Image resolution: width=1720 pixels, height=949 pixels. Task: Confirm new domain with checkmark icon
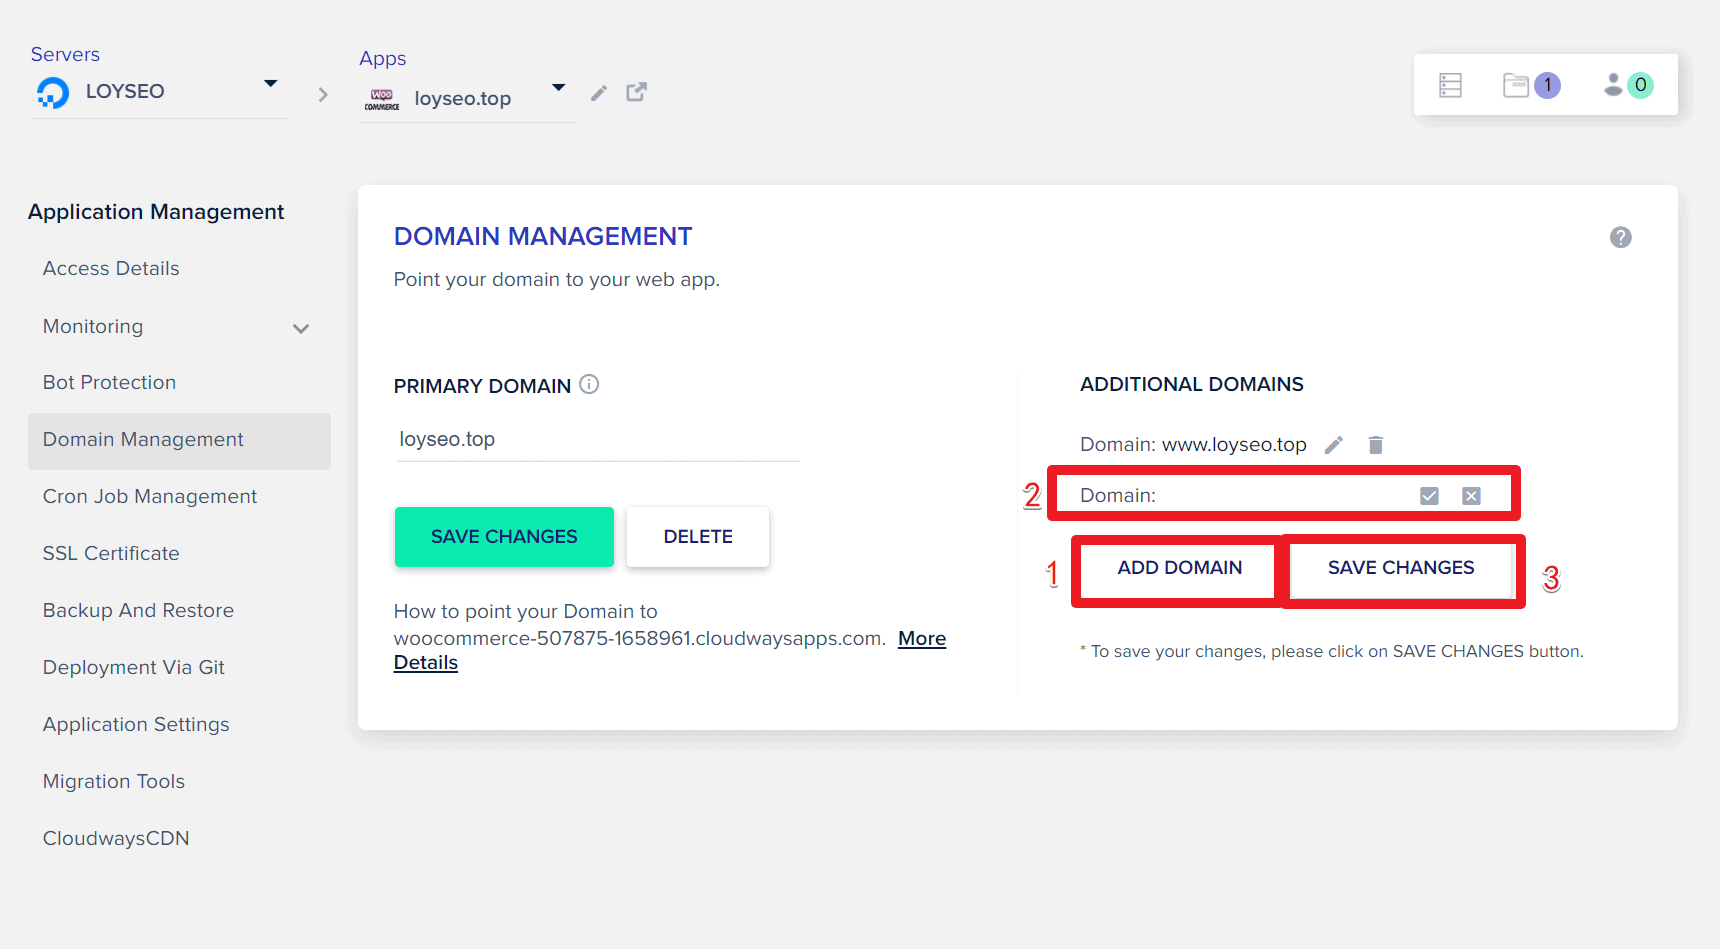point(1429,496)
